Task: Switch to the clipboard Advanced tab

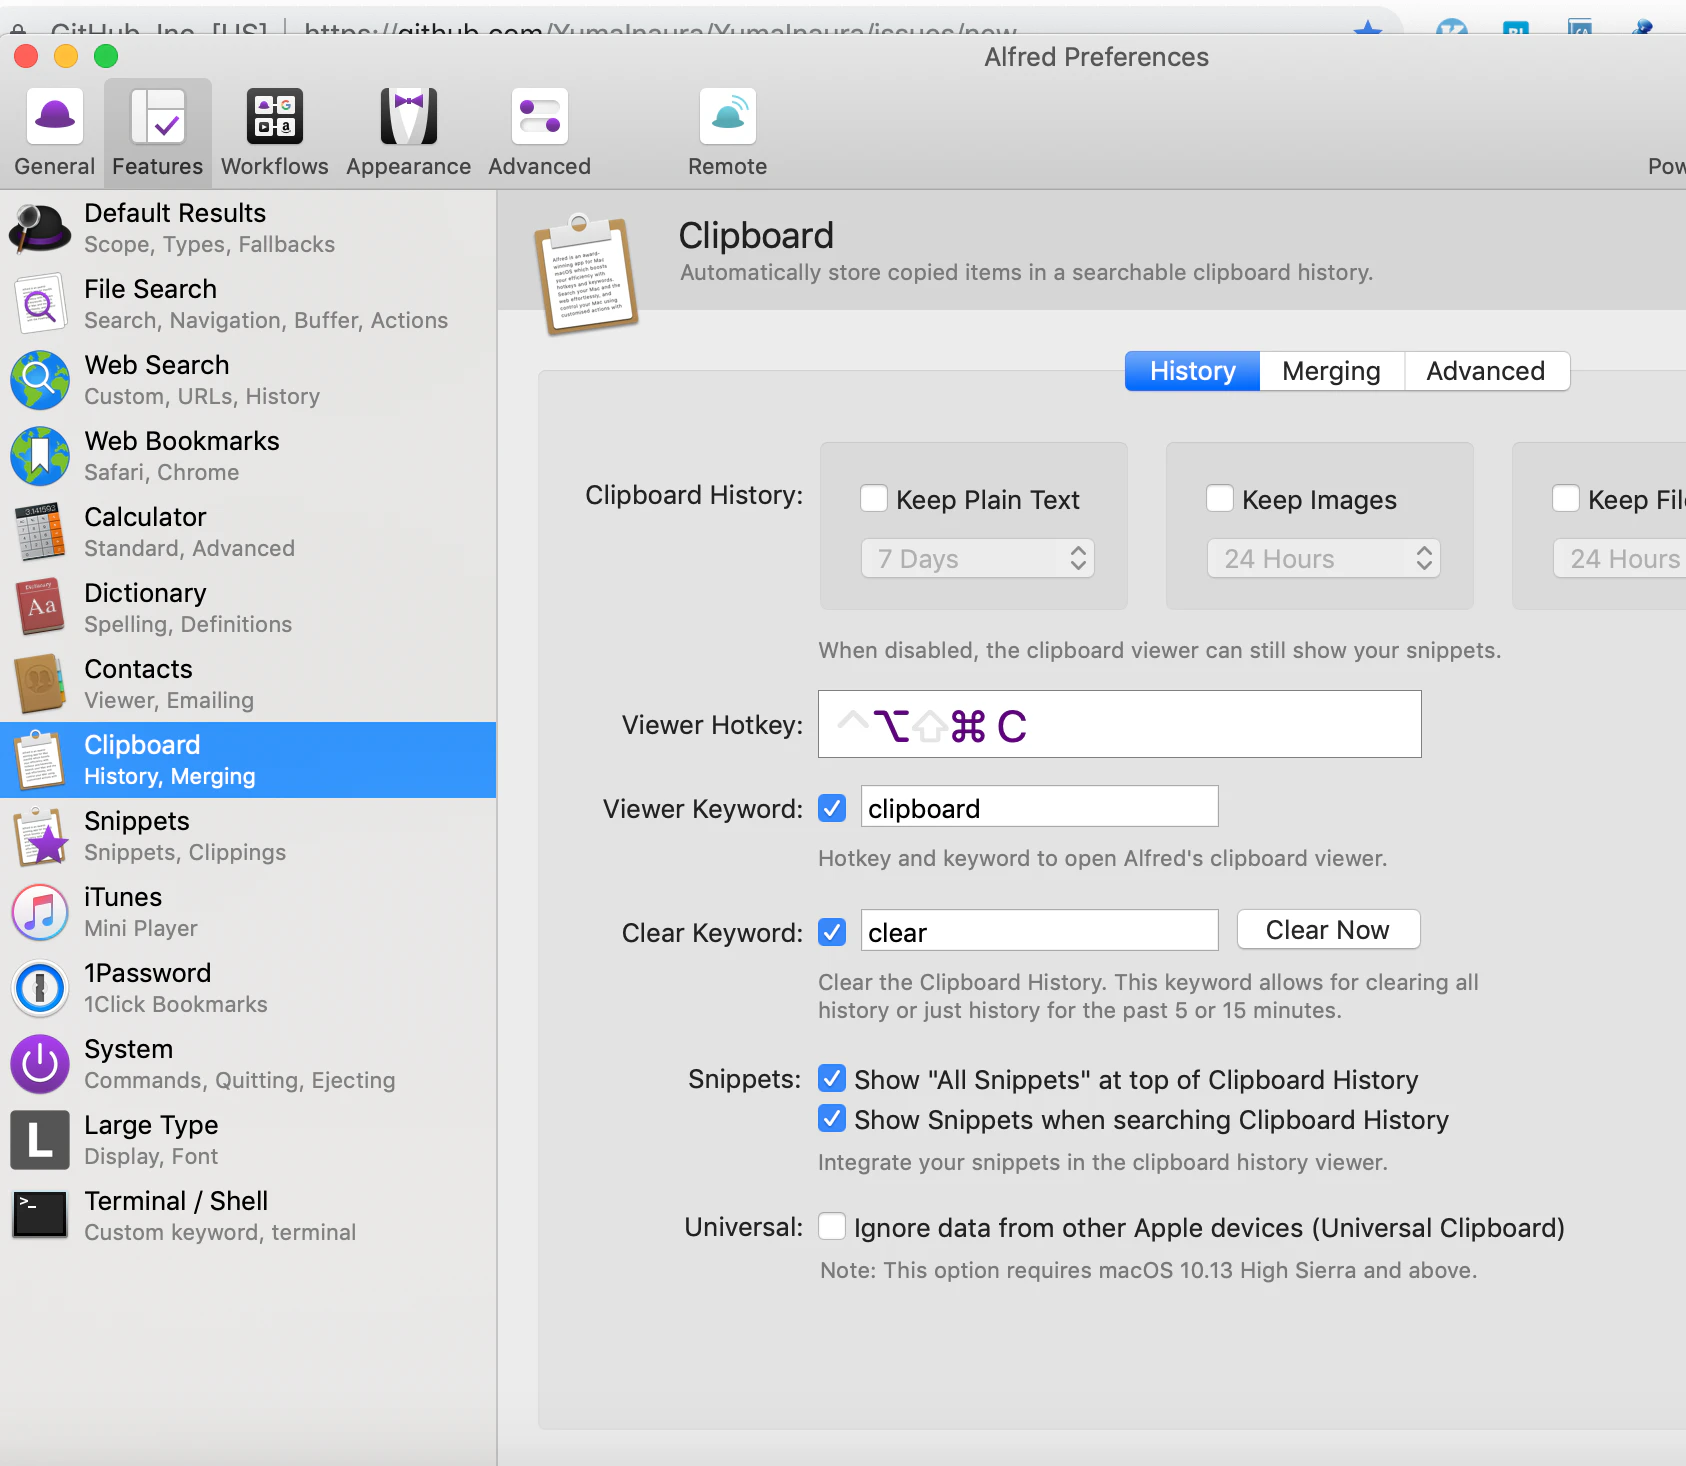Action: tap(1486, 371)
